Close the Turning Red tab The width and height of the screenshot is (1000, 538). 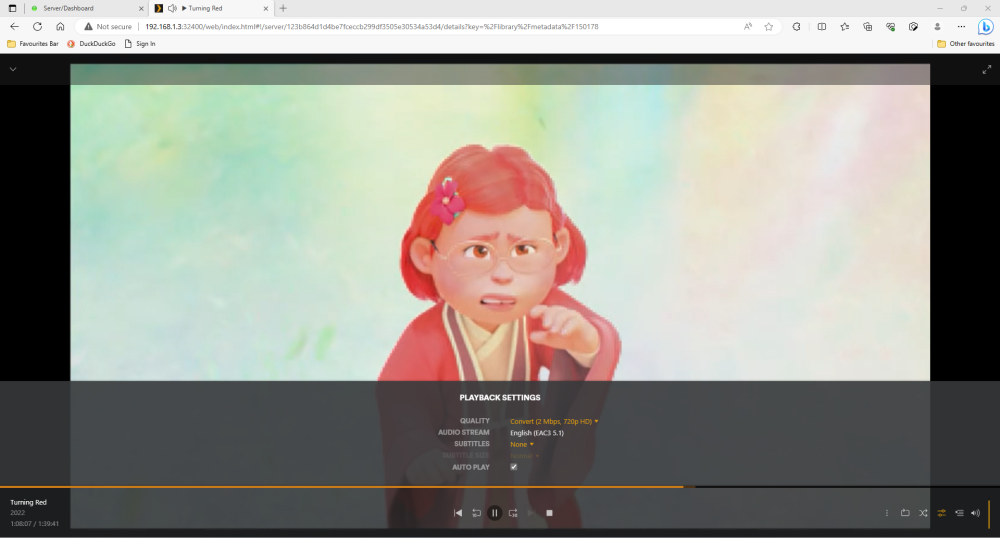click(265, 8)
